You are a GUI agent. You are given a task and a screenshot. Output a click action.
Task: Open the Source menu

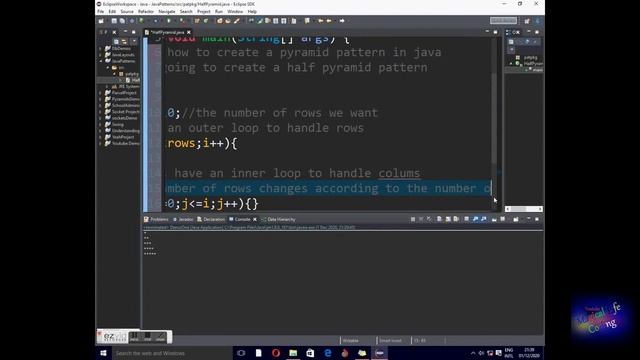pyautogui.click(x=127, y=12)
